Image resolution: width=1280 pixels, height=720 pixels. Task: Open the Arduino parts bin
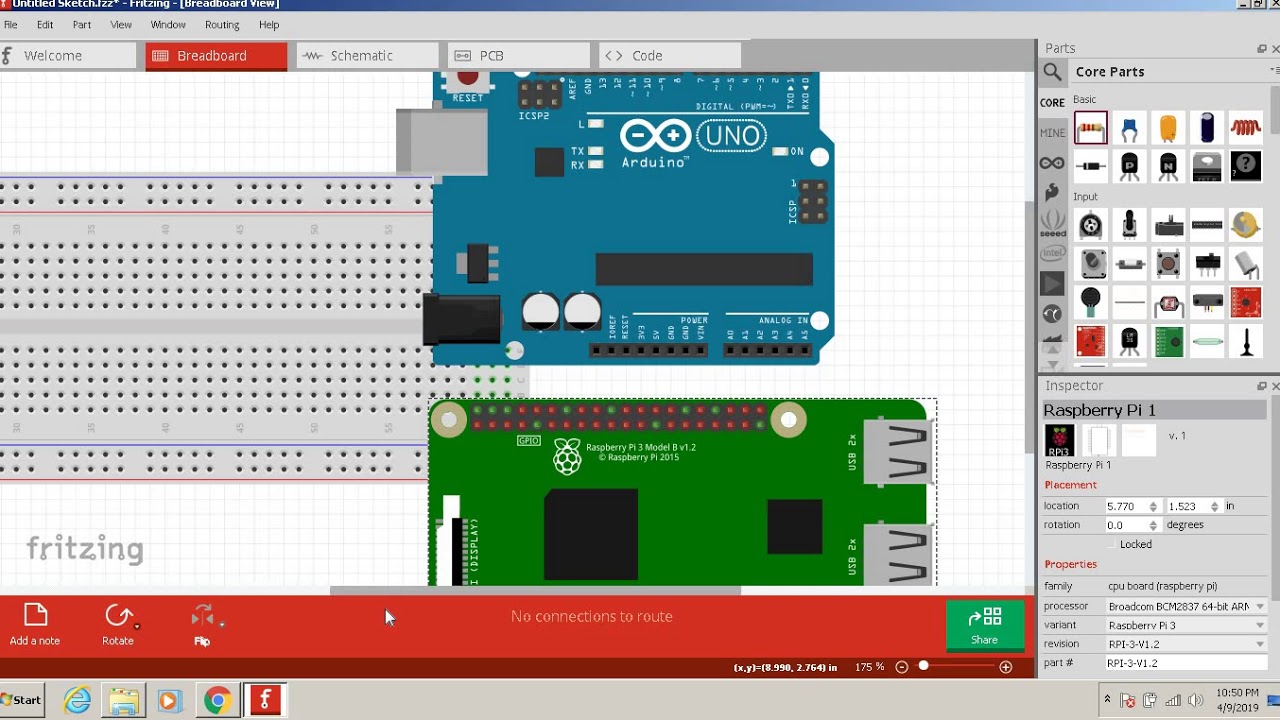(1052, 163)
